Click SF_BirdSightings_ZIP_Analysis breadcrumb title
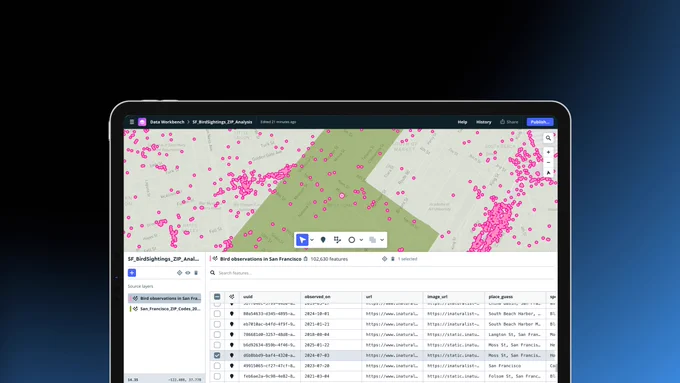Viewport: 680px width, 383px height. (x=222, y=122)
